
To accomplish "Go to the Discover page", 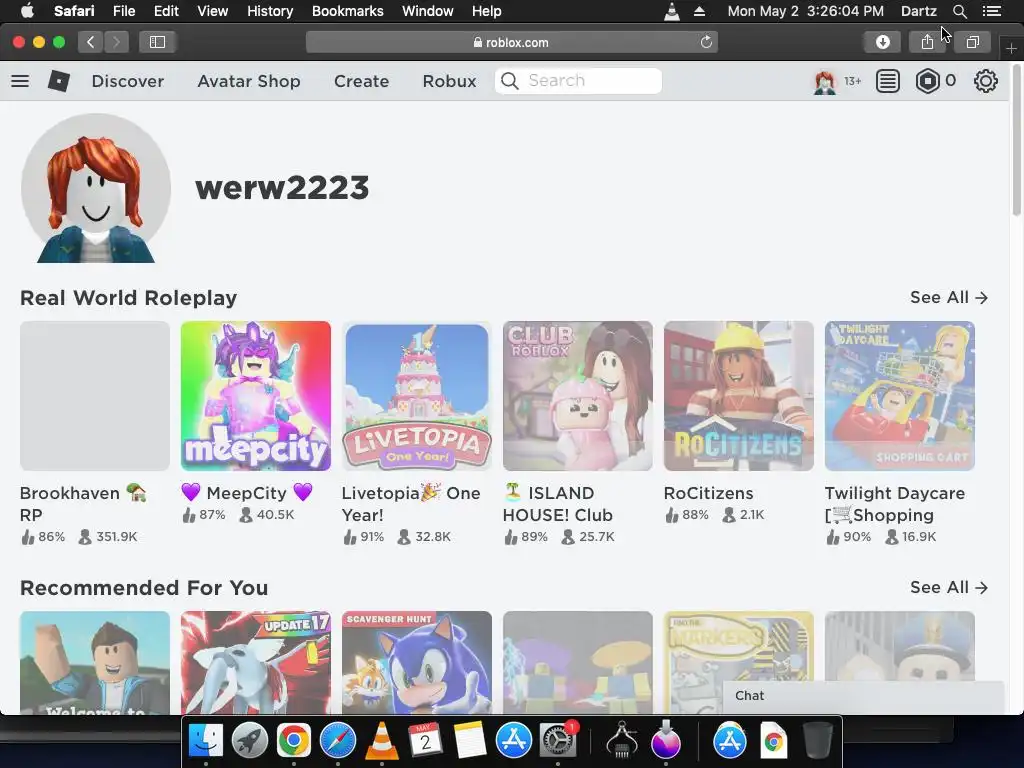I will (x=128, y=81).
